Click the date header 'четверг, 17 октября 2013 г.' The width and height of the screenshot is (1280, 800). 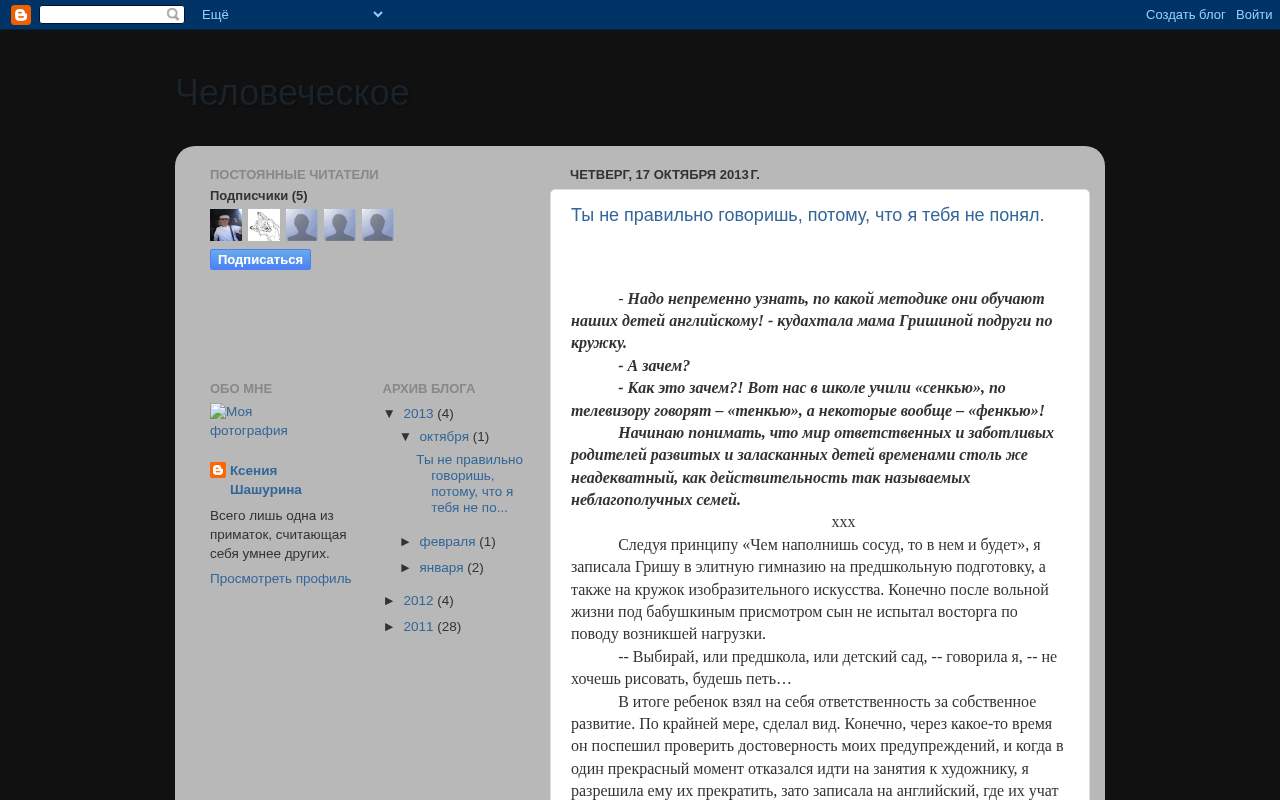pyautogui.click(x=665, y=175)
